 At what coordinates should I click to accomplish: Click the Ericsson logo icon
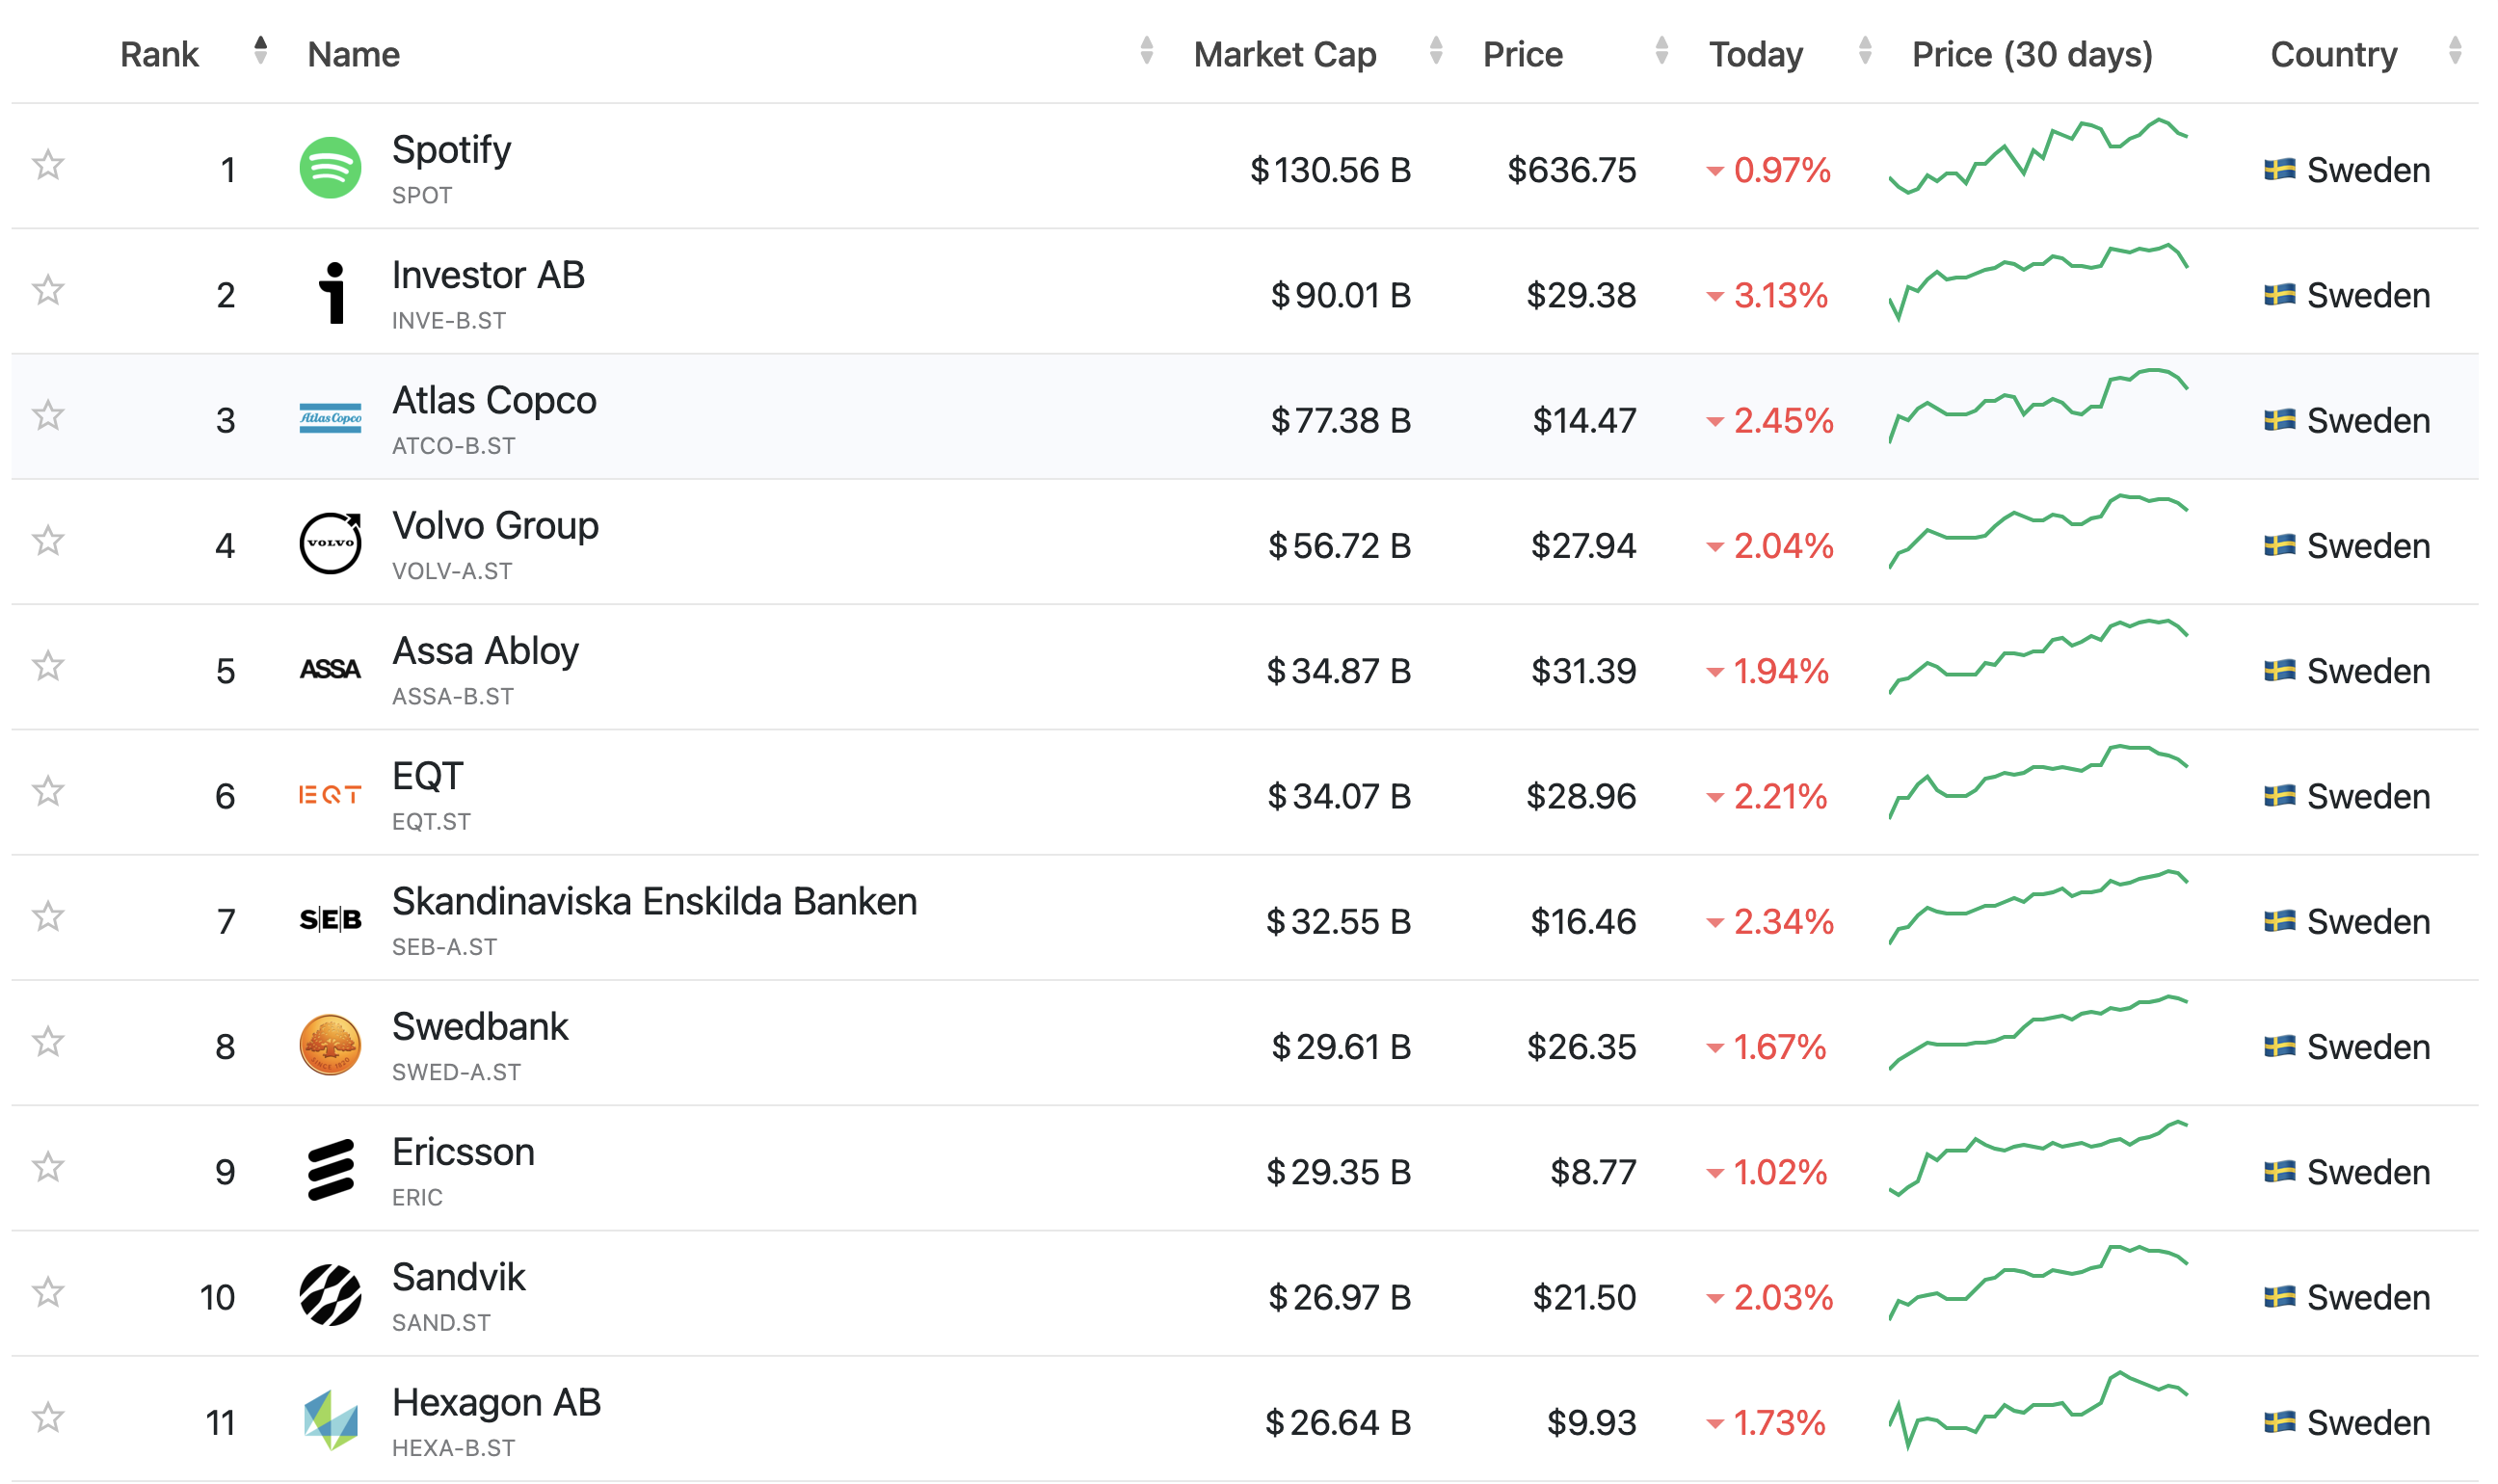pos(330,1170)
